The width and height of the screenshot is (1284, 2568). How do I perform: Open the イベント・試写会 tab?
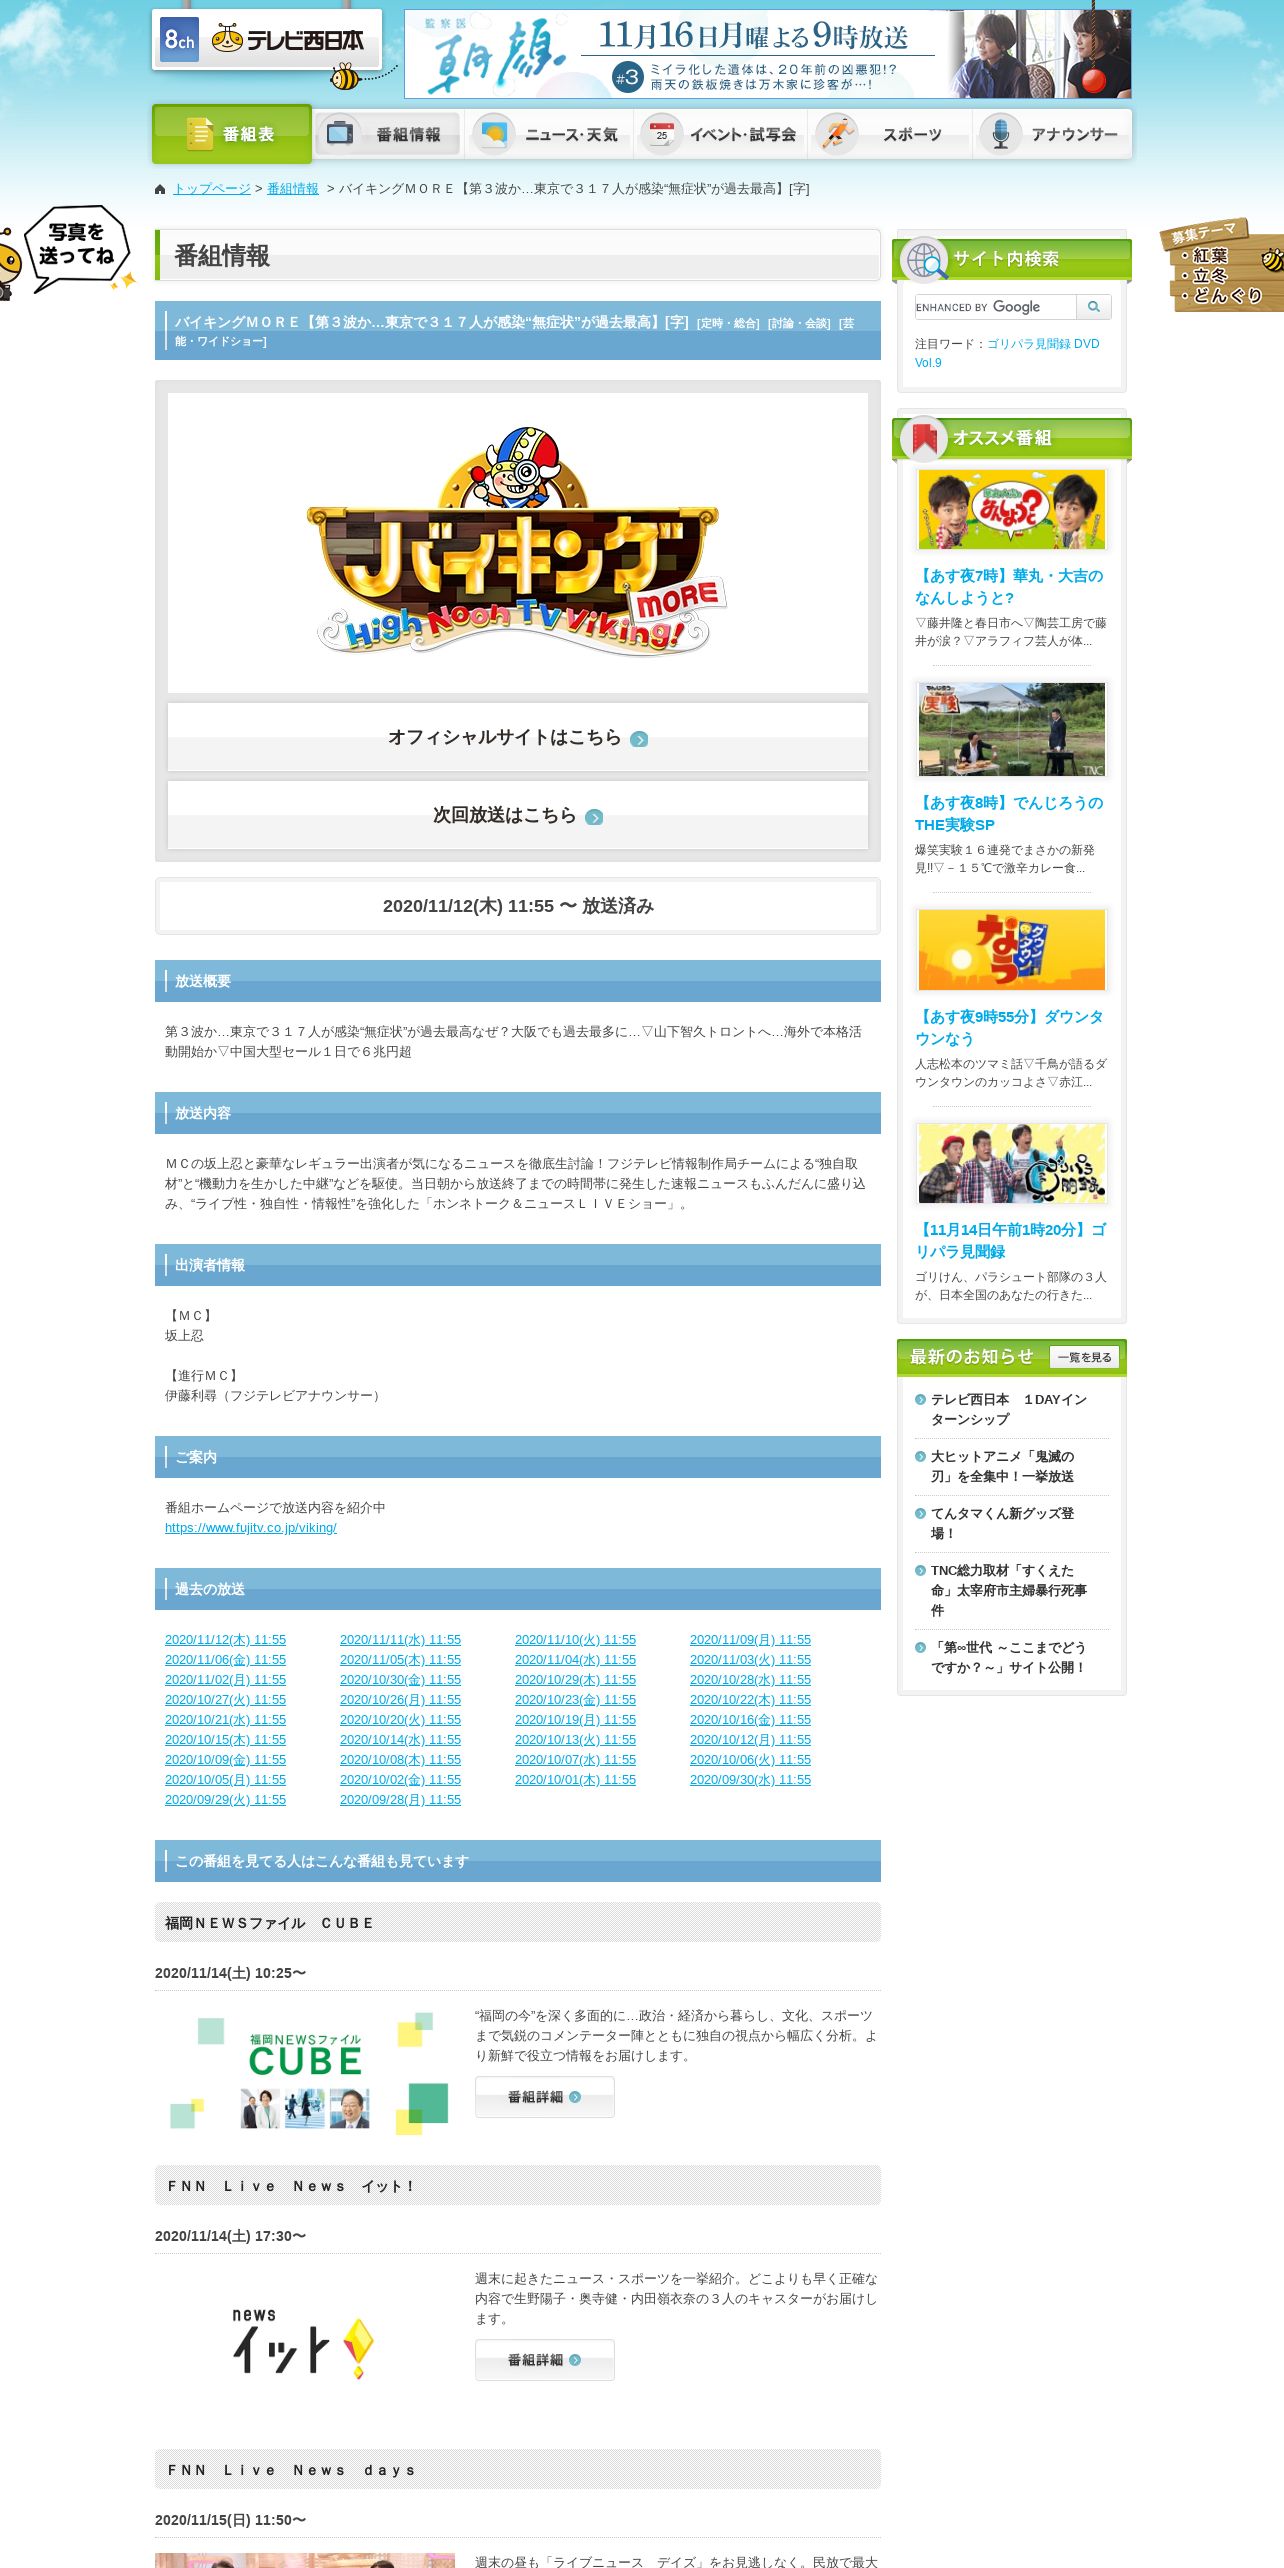coord(721,134)
